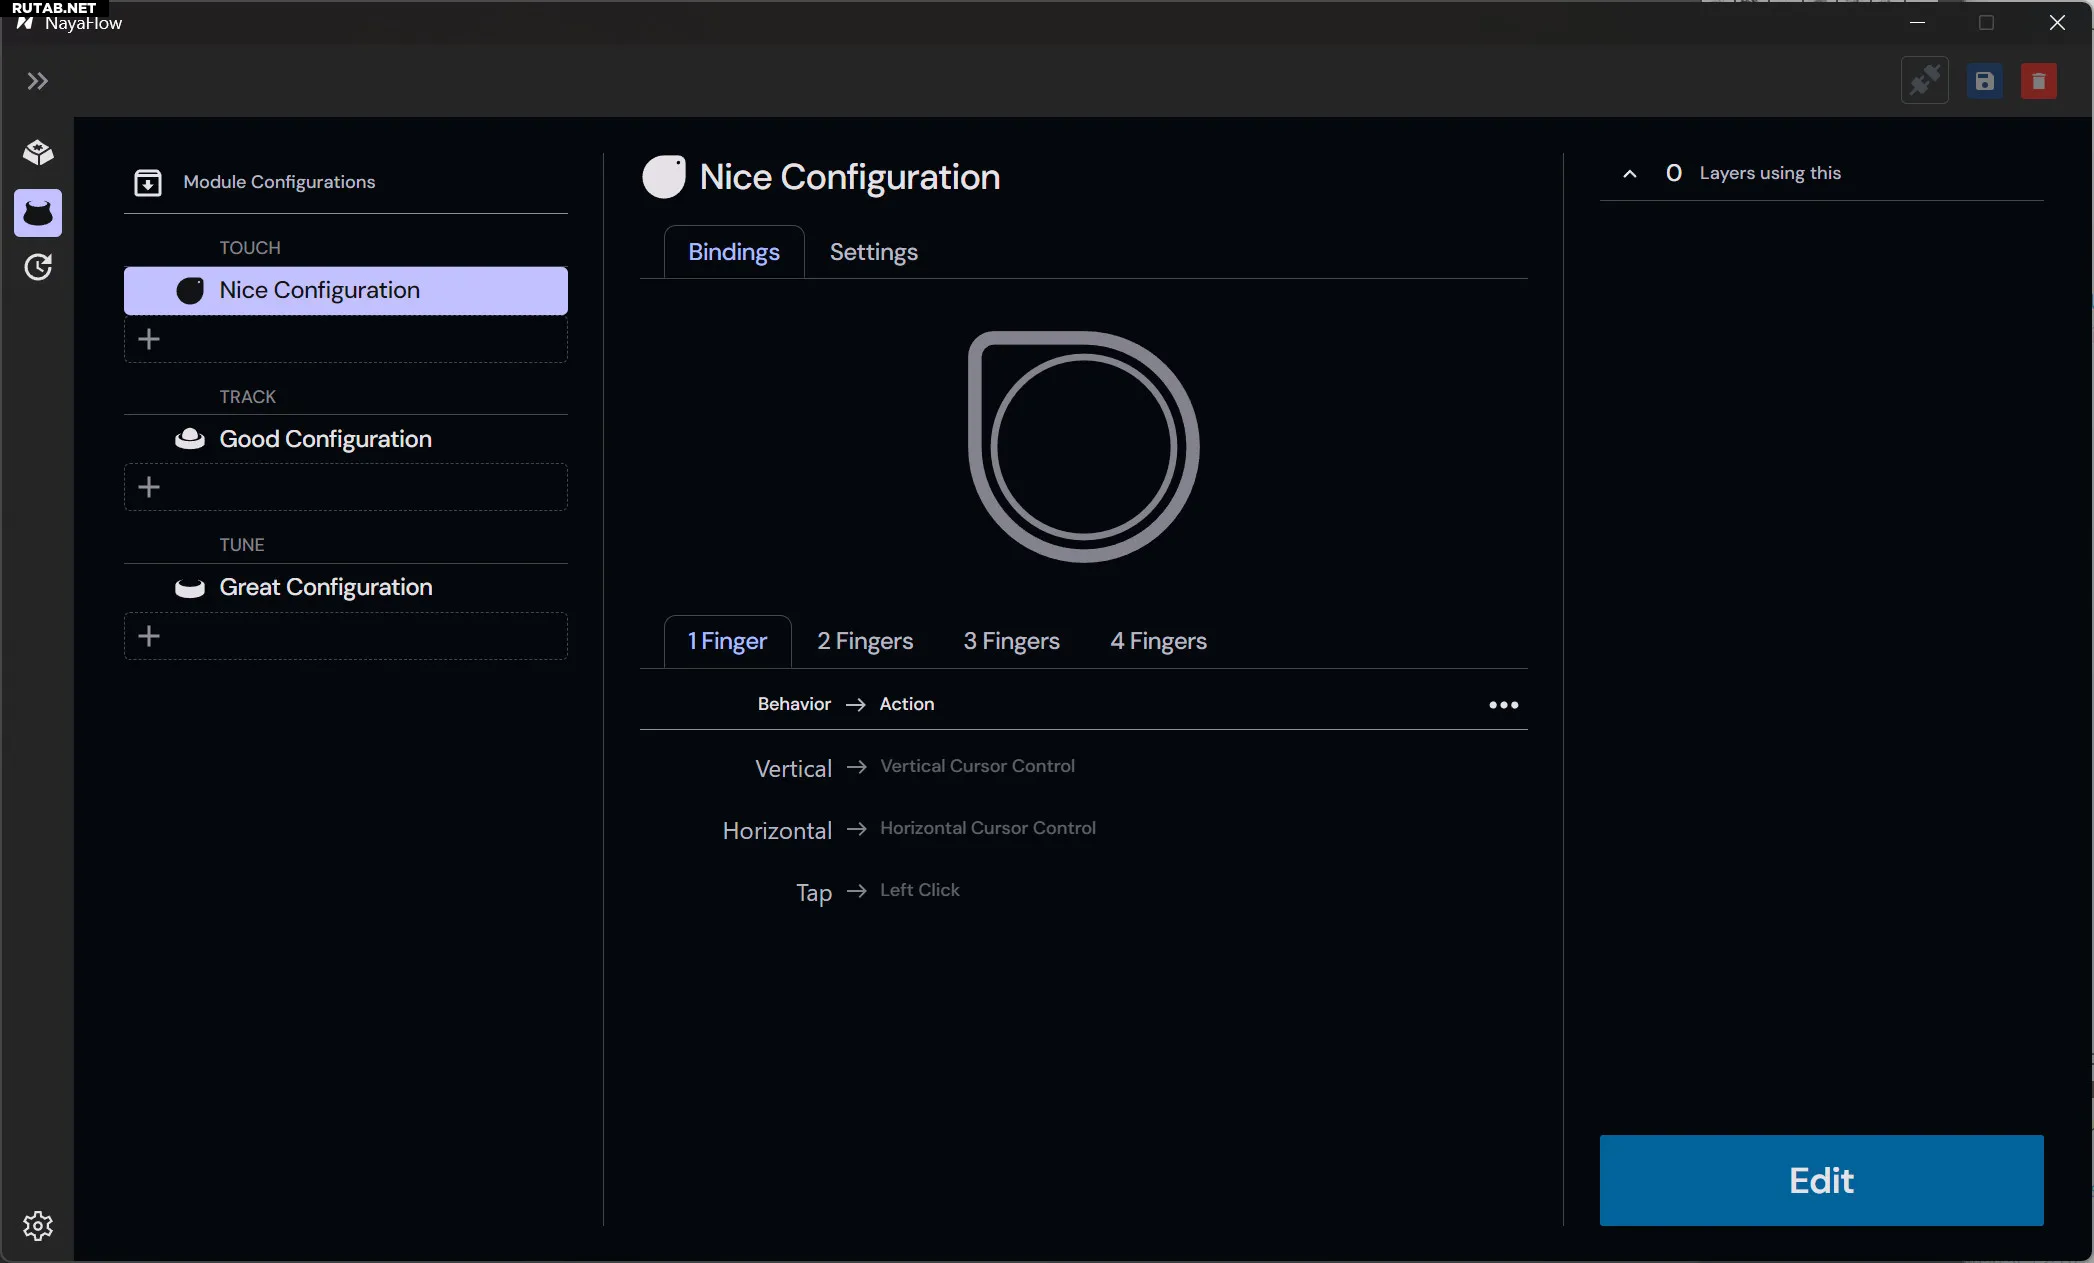The height and width of the screenshot is (1263, 2094).
Task: Open the keyboard layers icon in sidebar
Action: coord(38,153)
